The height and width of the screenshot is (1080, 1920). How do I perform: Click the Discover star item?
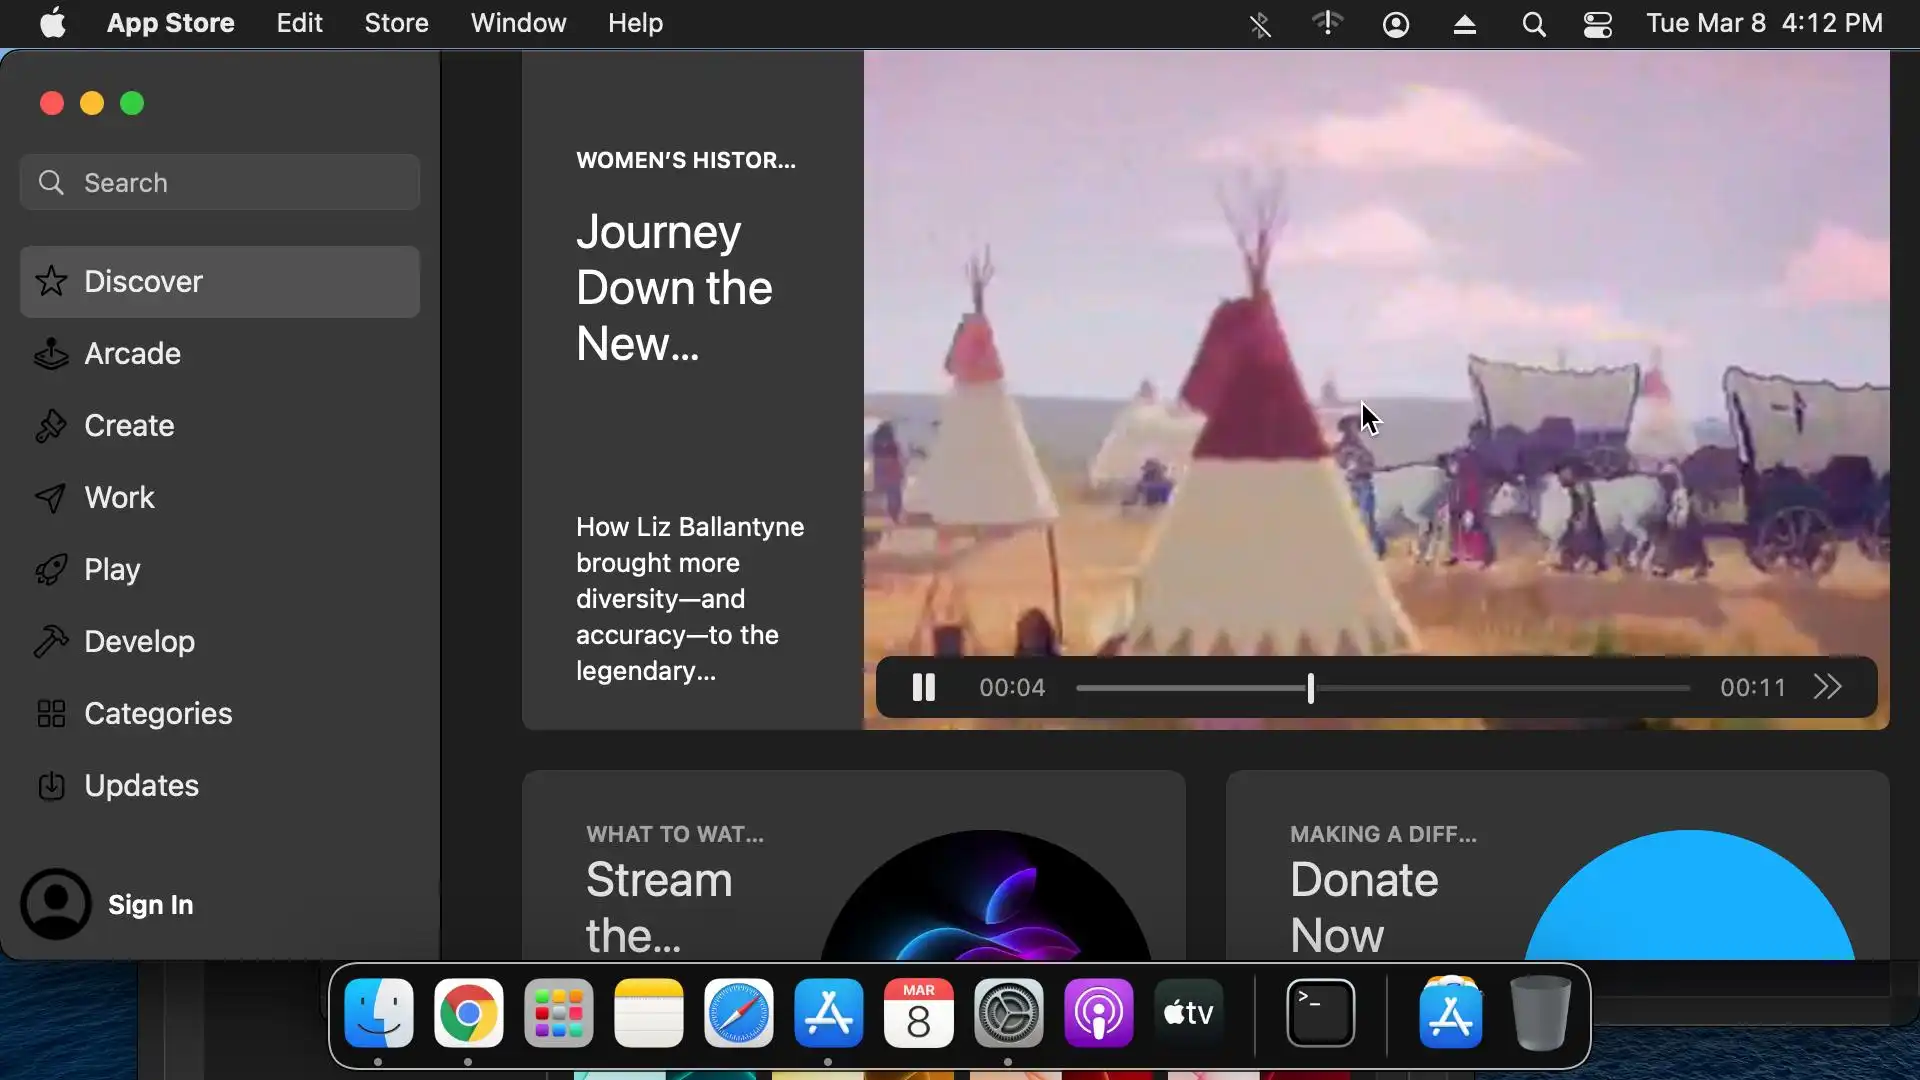[x=143, y=282]
